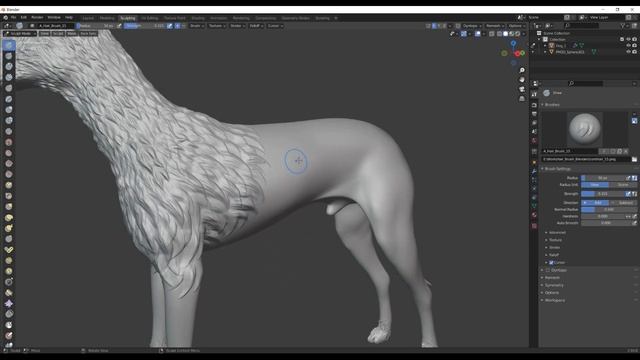The width and height of the screenshot is (640, 360).
Task: Switch to the UV Editing workspace tab
Action: pyautogui.click(x=149, y=18)
